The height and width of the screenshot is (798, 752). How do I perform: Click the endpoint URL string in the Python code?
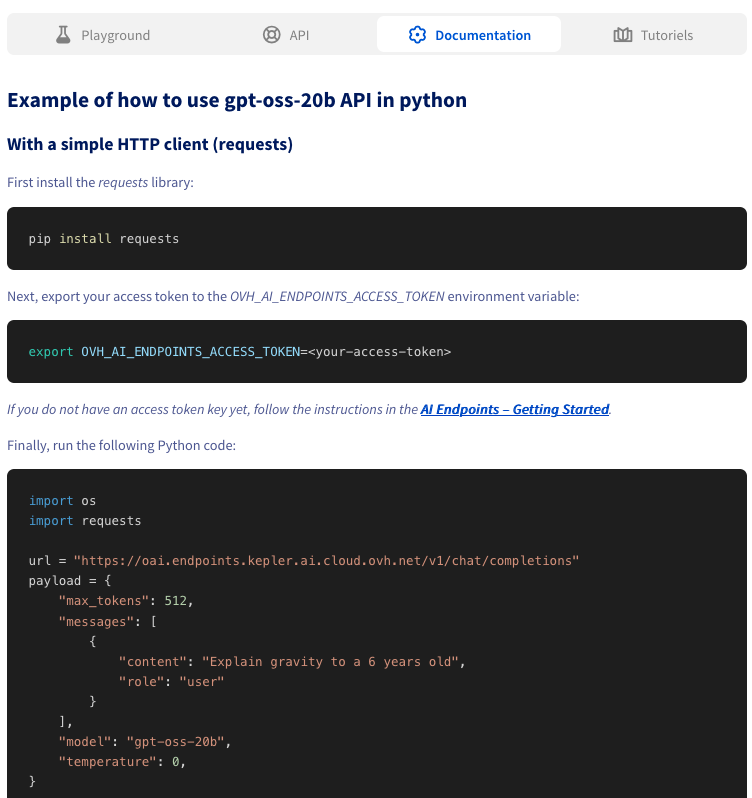tap(326, 561)
